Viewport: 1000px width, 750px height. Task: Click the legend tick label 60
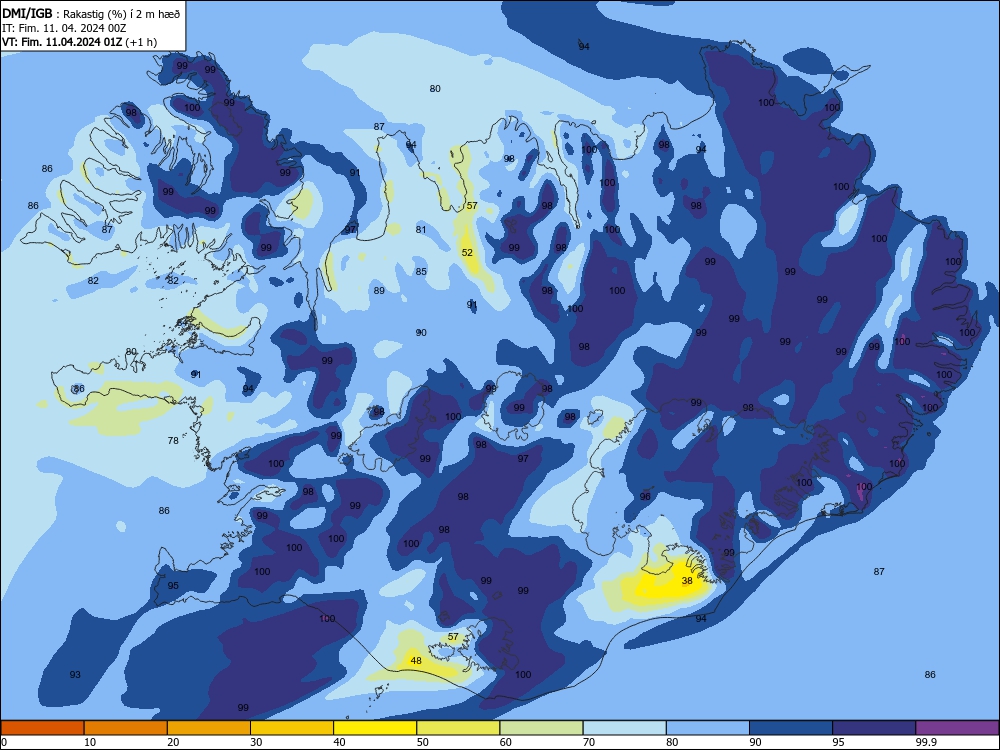pyautogui.click(x=506, y=742)
